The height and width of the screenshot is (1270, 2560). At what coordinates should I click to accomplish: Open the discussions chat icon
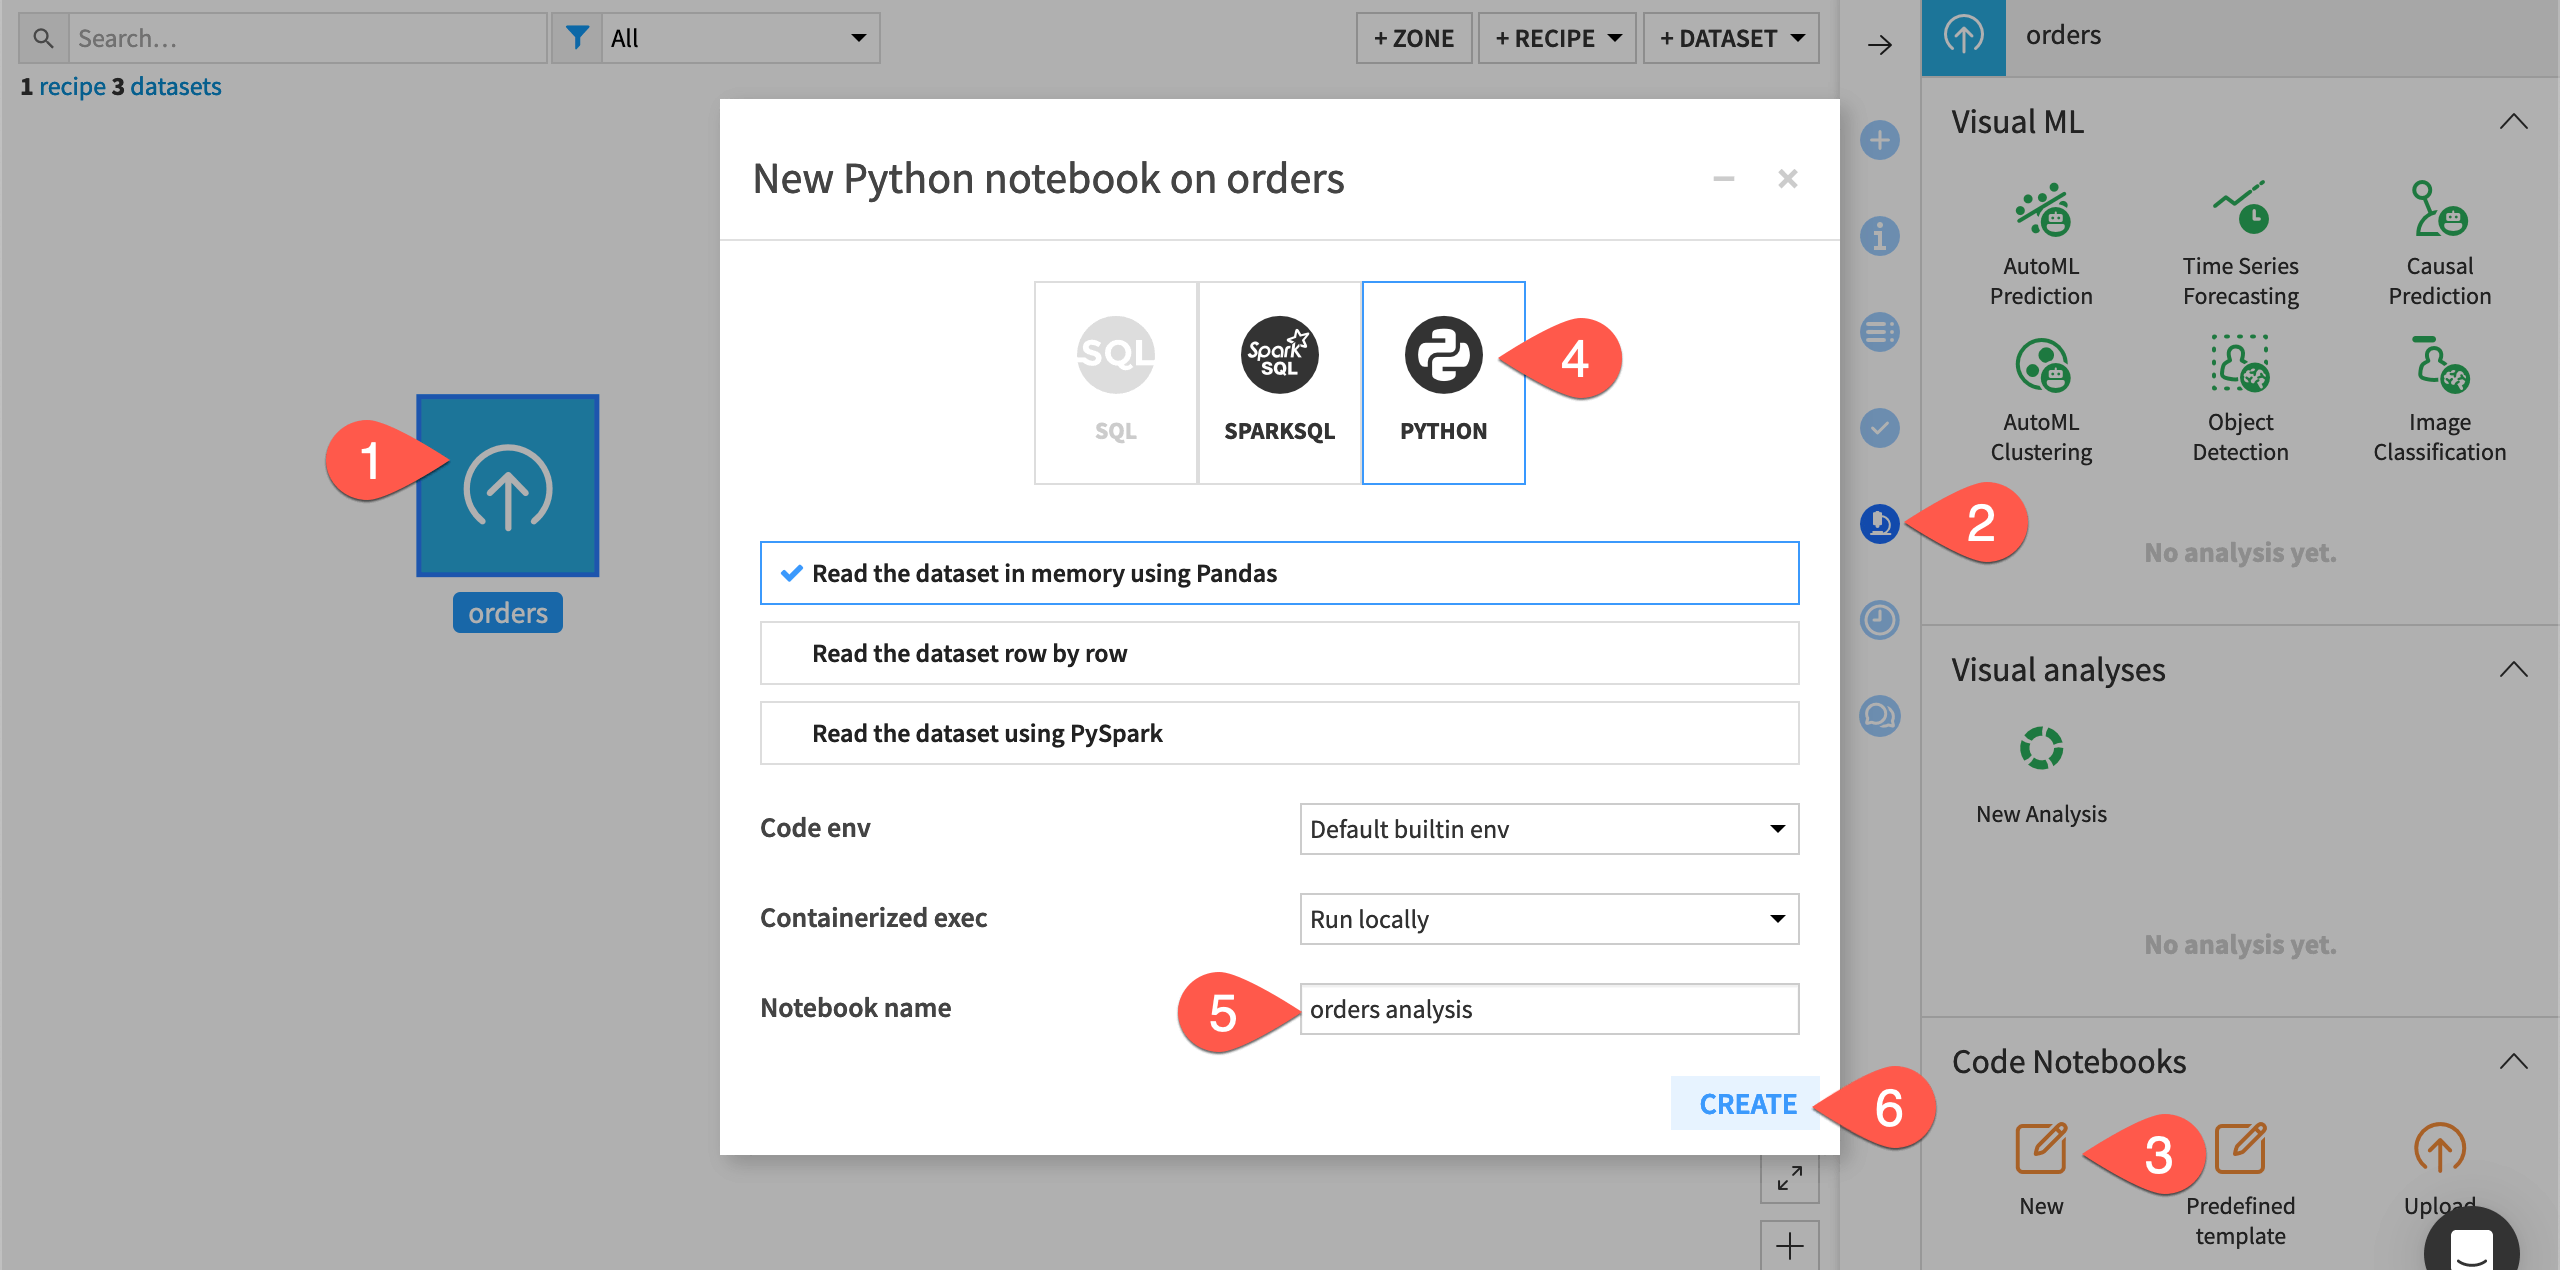point(1880,715)
